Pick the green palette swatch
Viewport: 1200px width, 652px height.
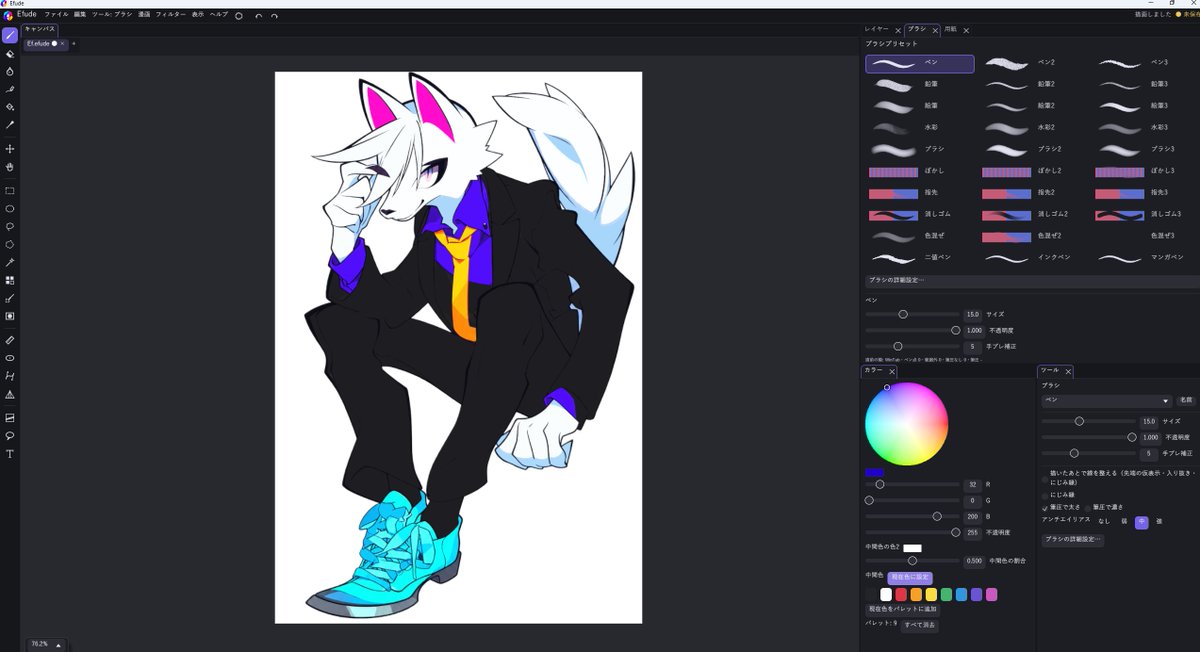click(946, 595)
